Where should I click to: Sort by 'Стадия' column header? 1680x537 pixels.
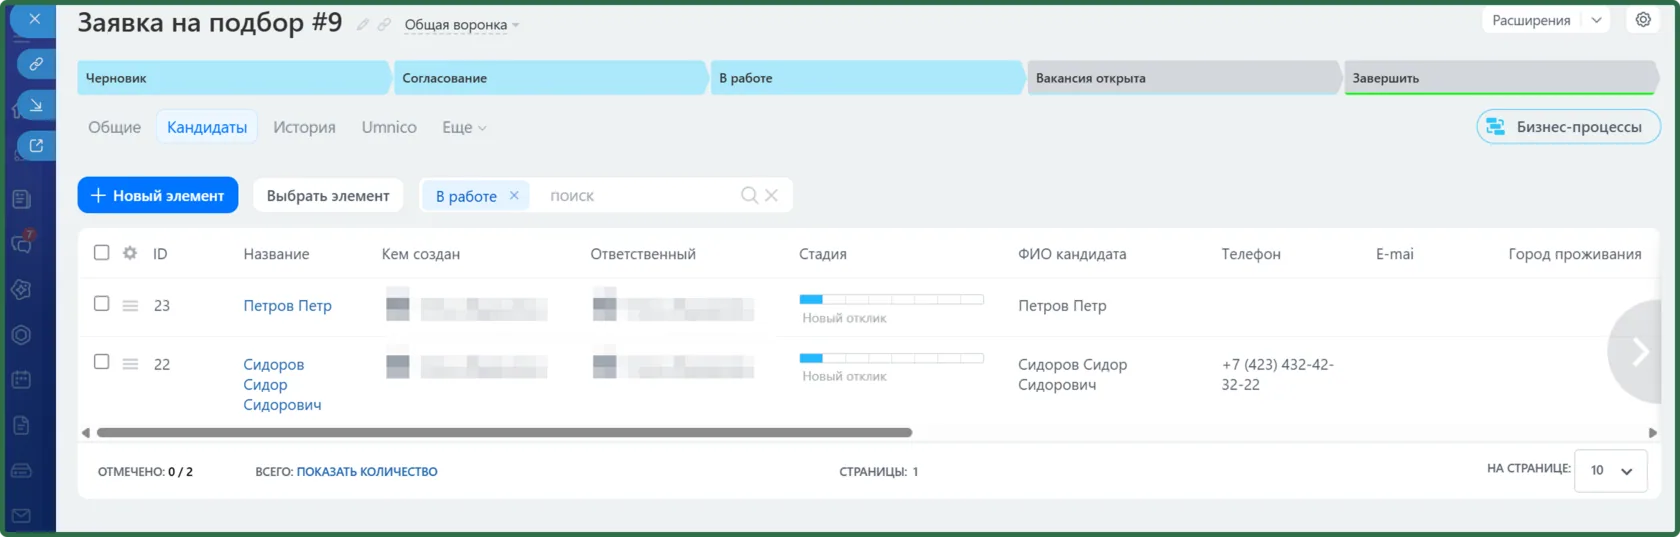(822, 254)
